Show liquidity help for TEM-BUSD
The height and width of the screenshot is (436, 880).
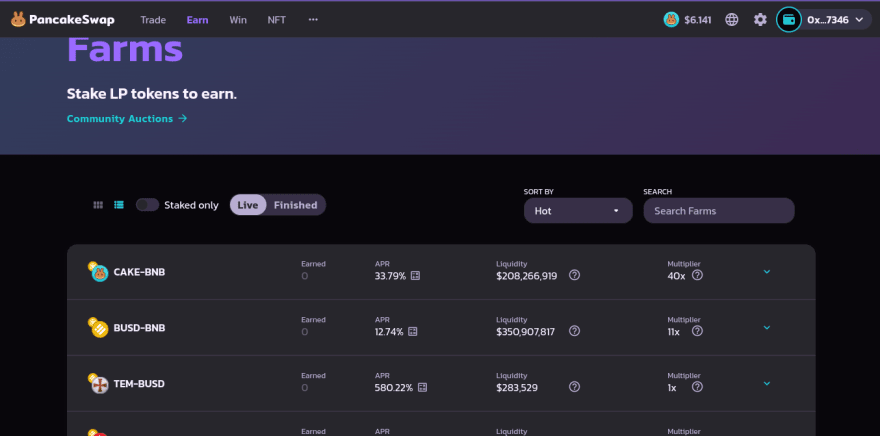[574, 387]
